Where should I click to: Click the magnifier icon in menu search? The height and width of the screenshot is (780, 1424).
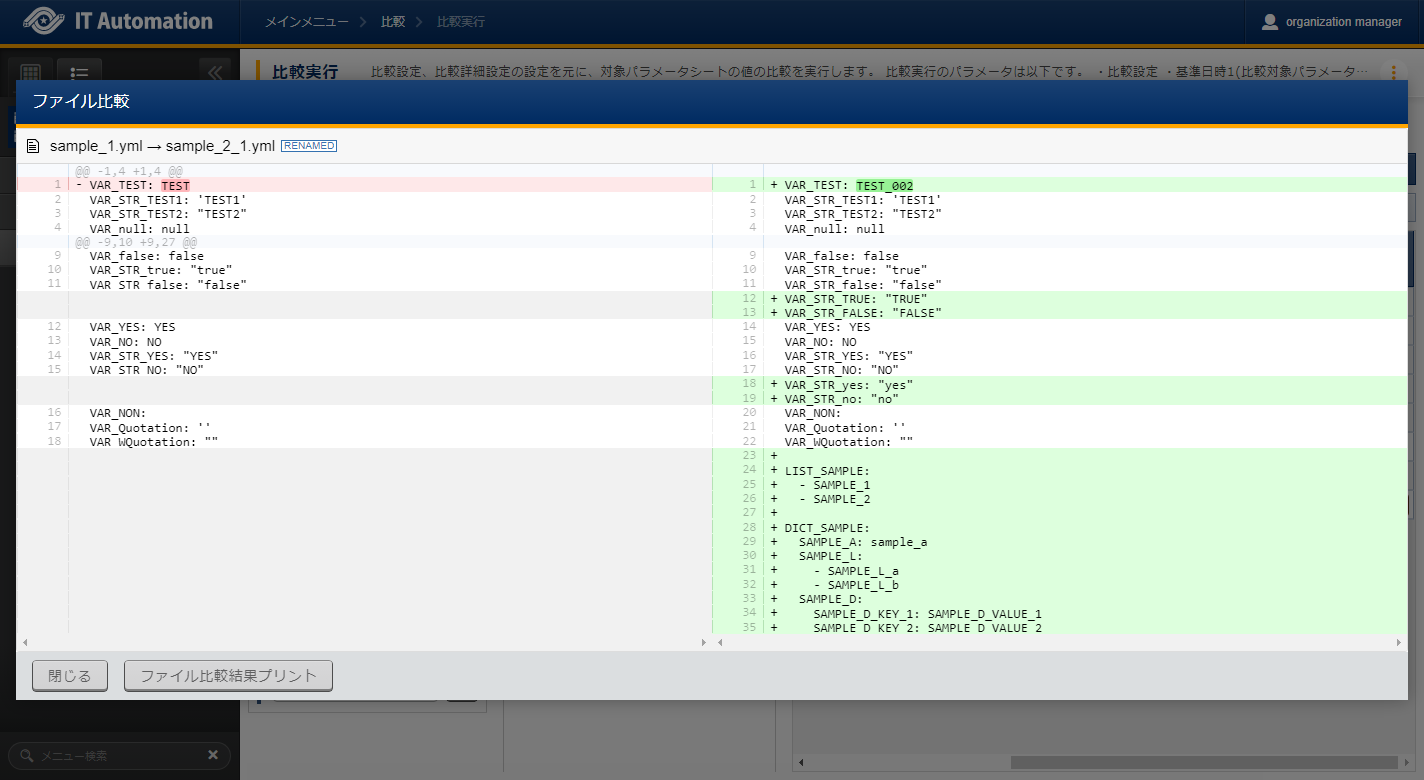coord(27,756)
